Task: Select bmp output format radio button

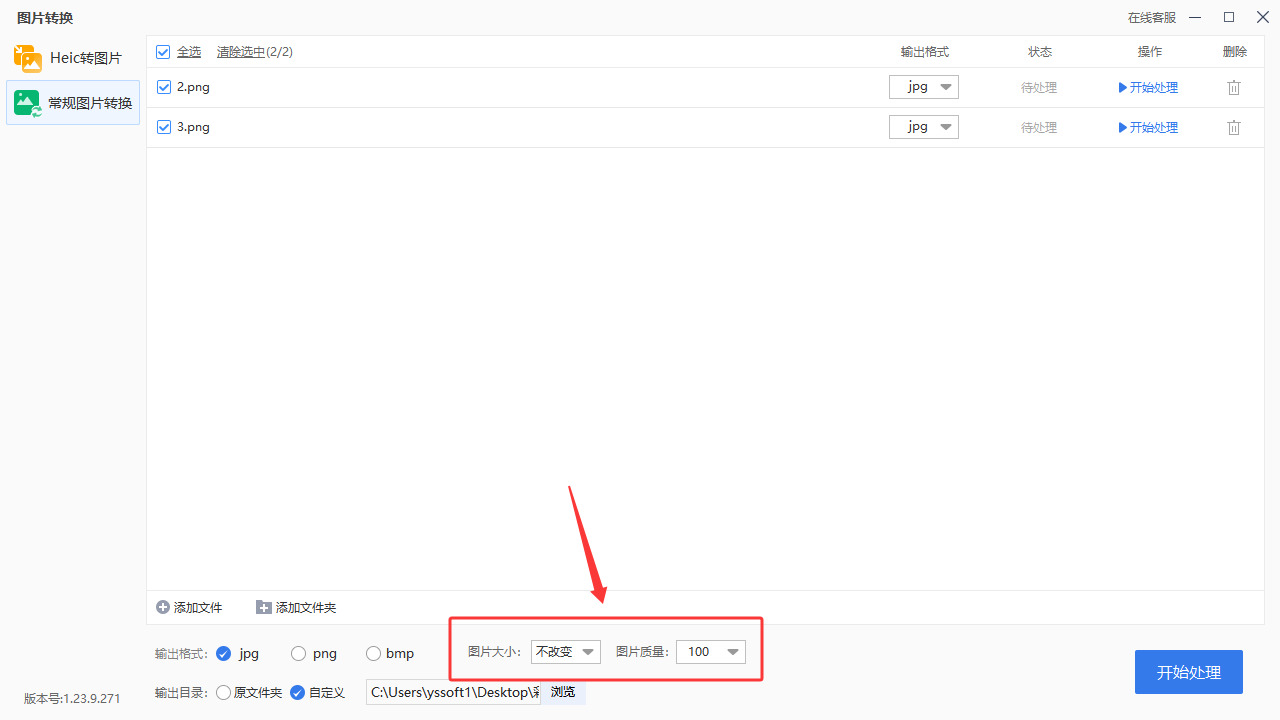Action: 373,653
